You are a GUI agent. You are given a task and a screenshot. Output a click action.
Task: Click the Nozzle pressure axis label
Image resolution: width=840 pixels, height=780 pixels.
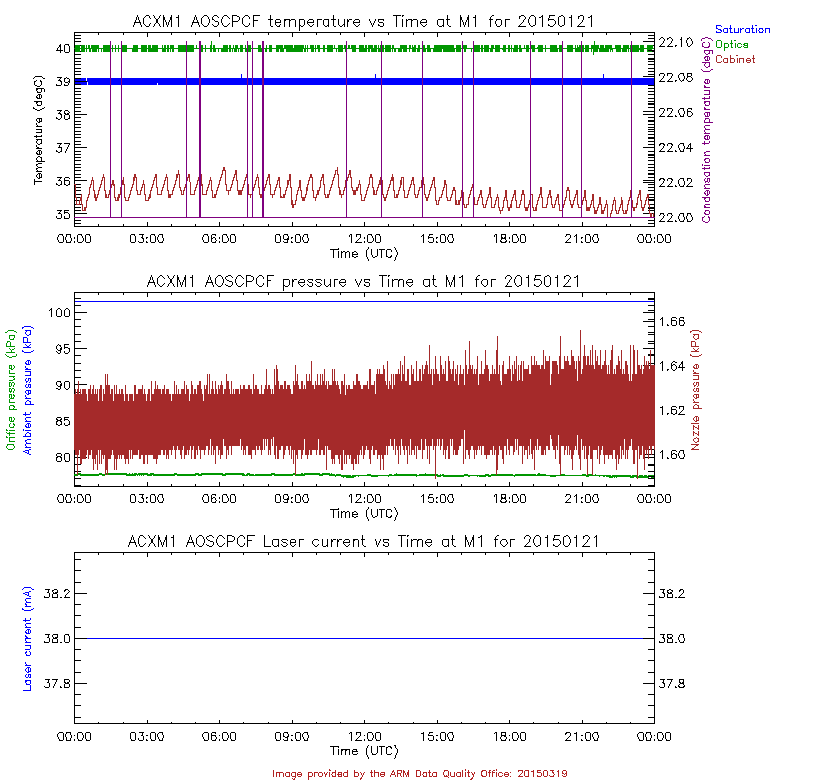point(696,387)
